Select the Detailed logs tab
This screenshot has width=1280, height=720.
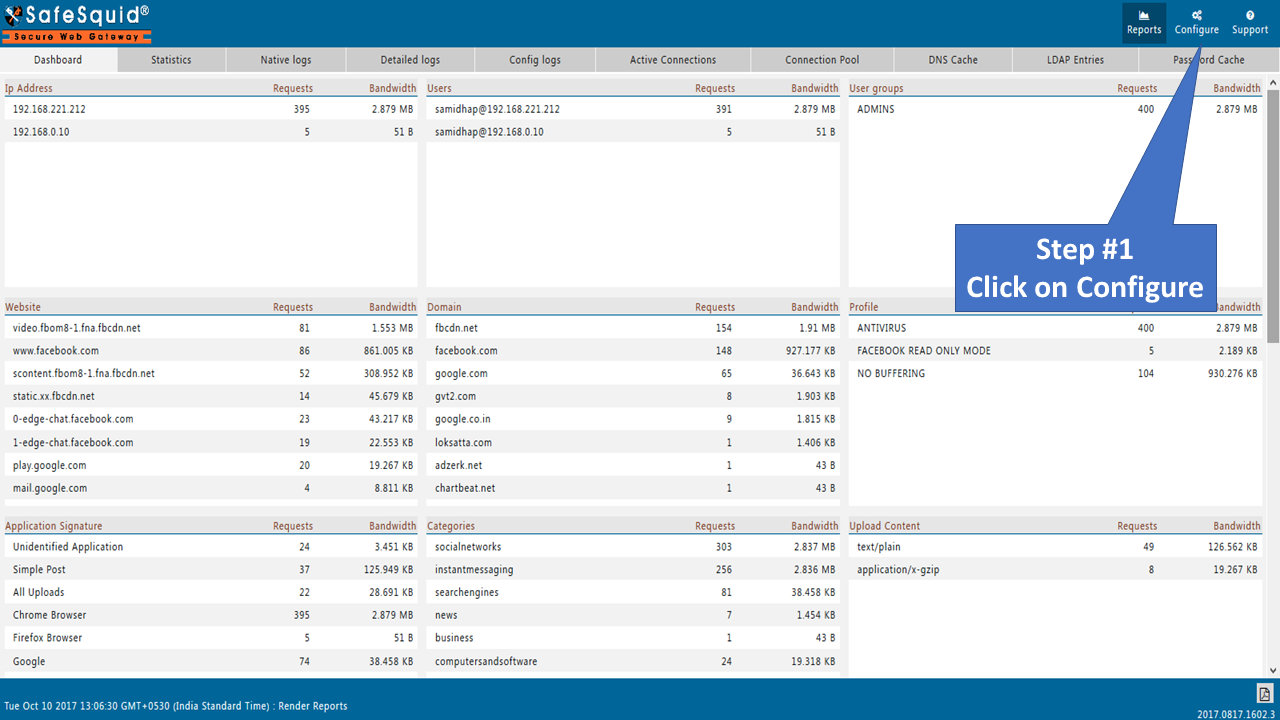pyautogui.click(x=410, y=60)
